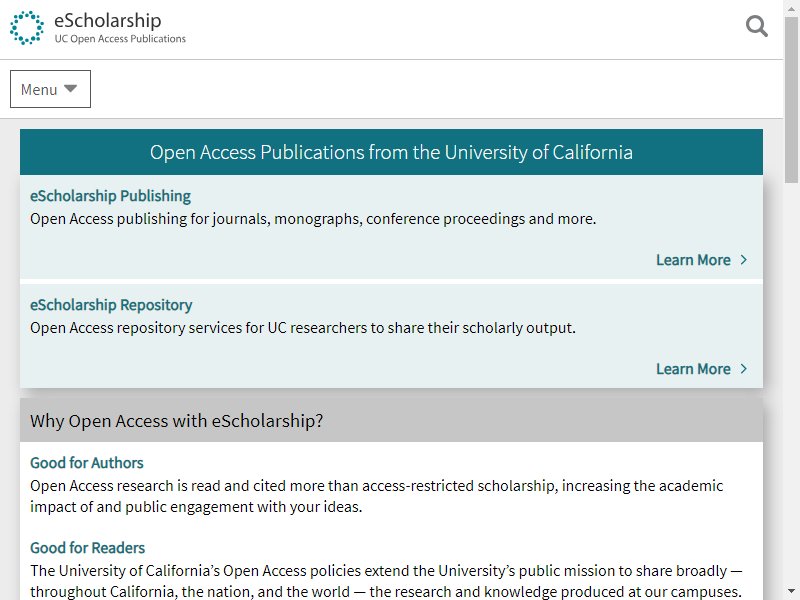Click the scrollbar track below the thumb
800x600 pixels.
pyautogui.click(x=792, y=383)
